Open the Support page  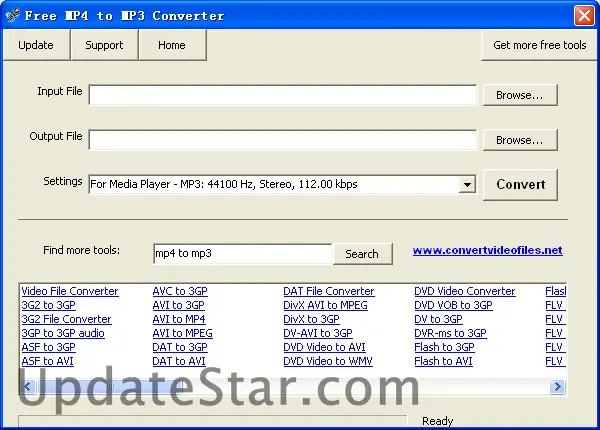click(104, 45)
